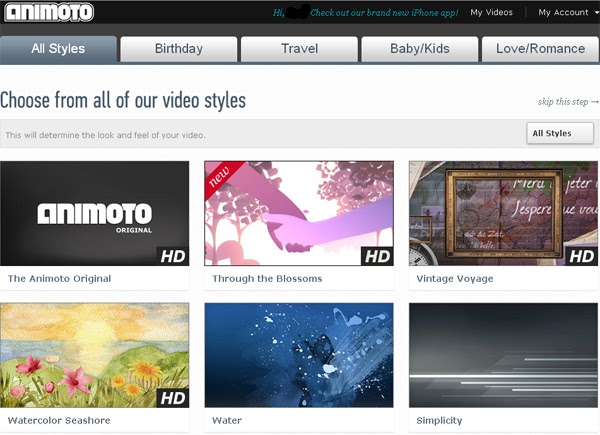The image size is (600, 435).
Task: Click the Water title text
Action: click(227, 420)
